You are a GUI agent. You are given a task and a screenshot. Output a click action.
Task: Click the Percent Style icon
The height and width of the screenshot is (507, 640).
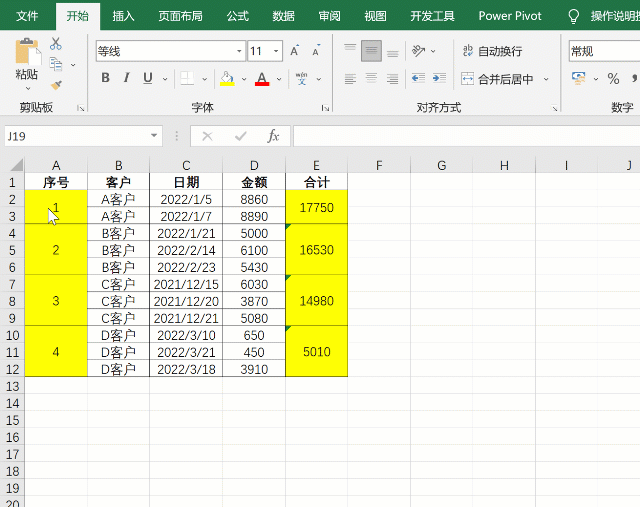[x=613, y=78]
